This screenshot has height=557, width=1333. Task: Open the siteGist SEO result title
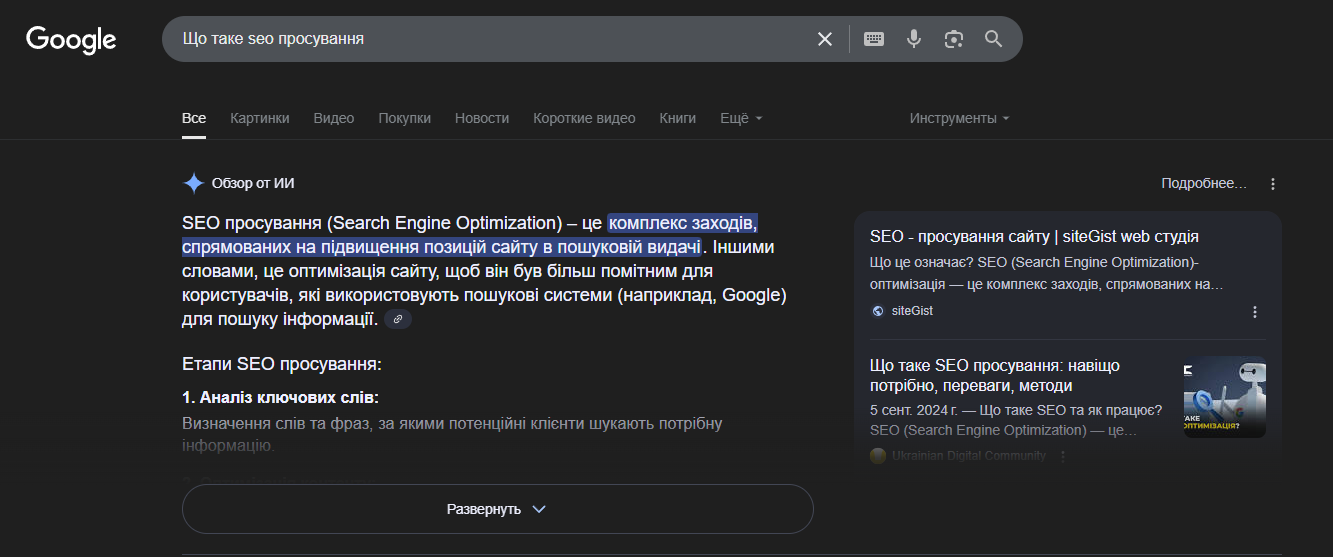[x=1034, y=237]
